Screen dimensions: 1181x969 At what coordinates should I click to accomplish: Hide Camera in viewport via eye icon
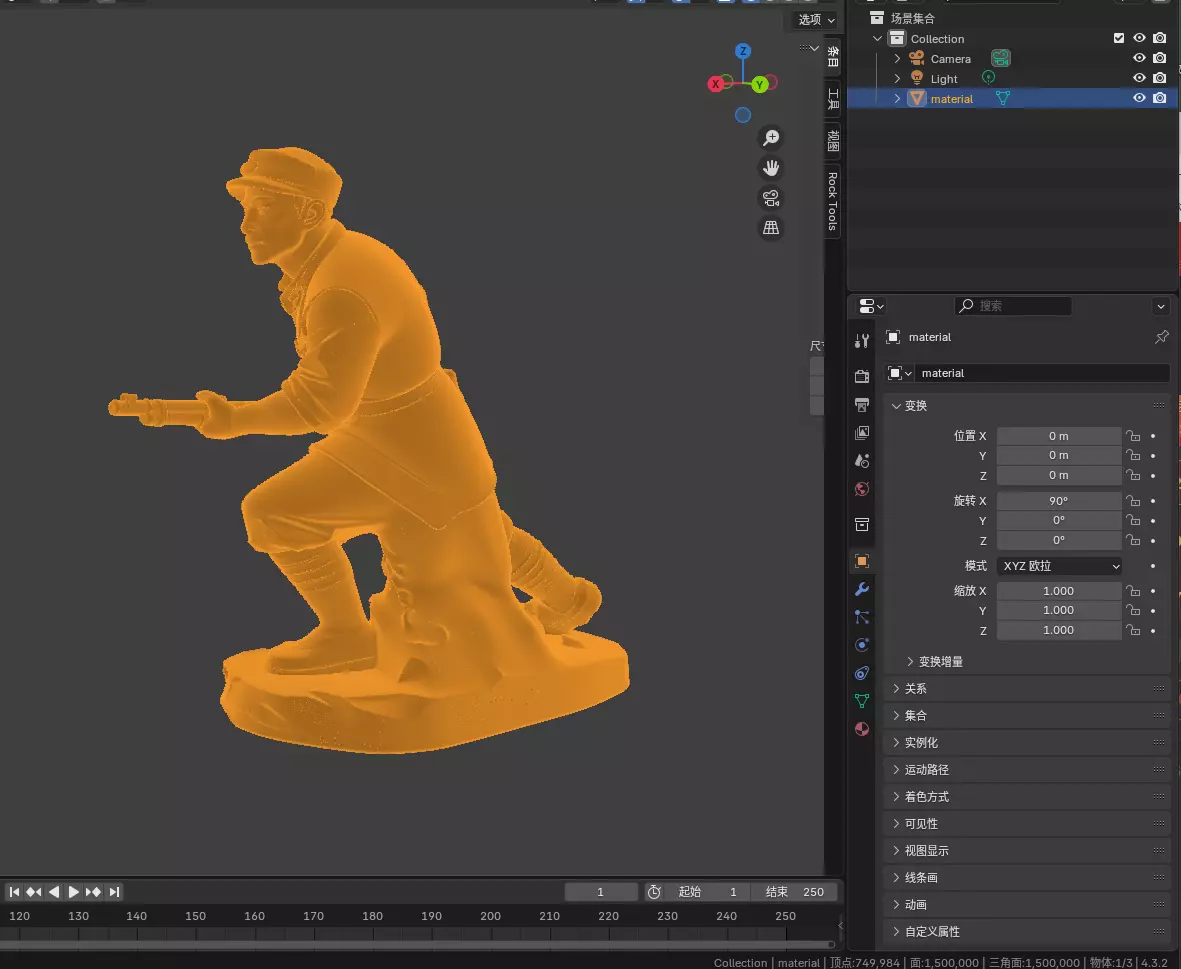pos(1139,58)
